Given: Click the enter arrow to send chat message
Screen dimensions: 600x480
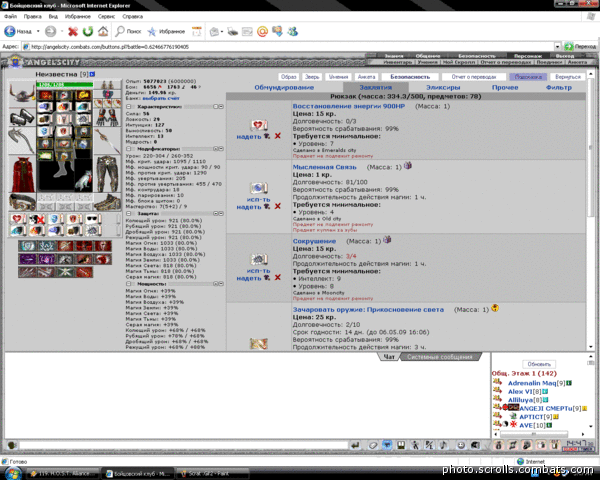Looking at the screenshot, I should 355,445.
